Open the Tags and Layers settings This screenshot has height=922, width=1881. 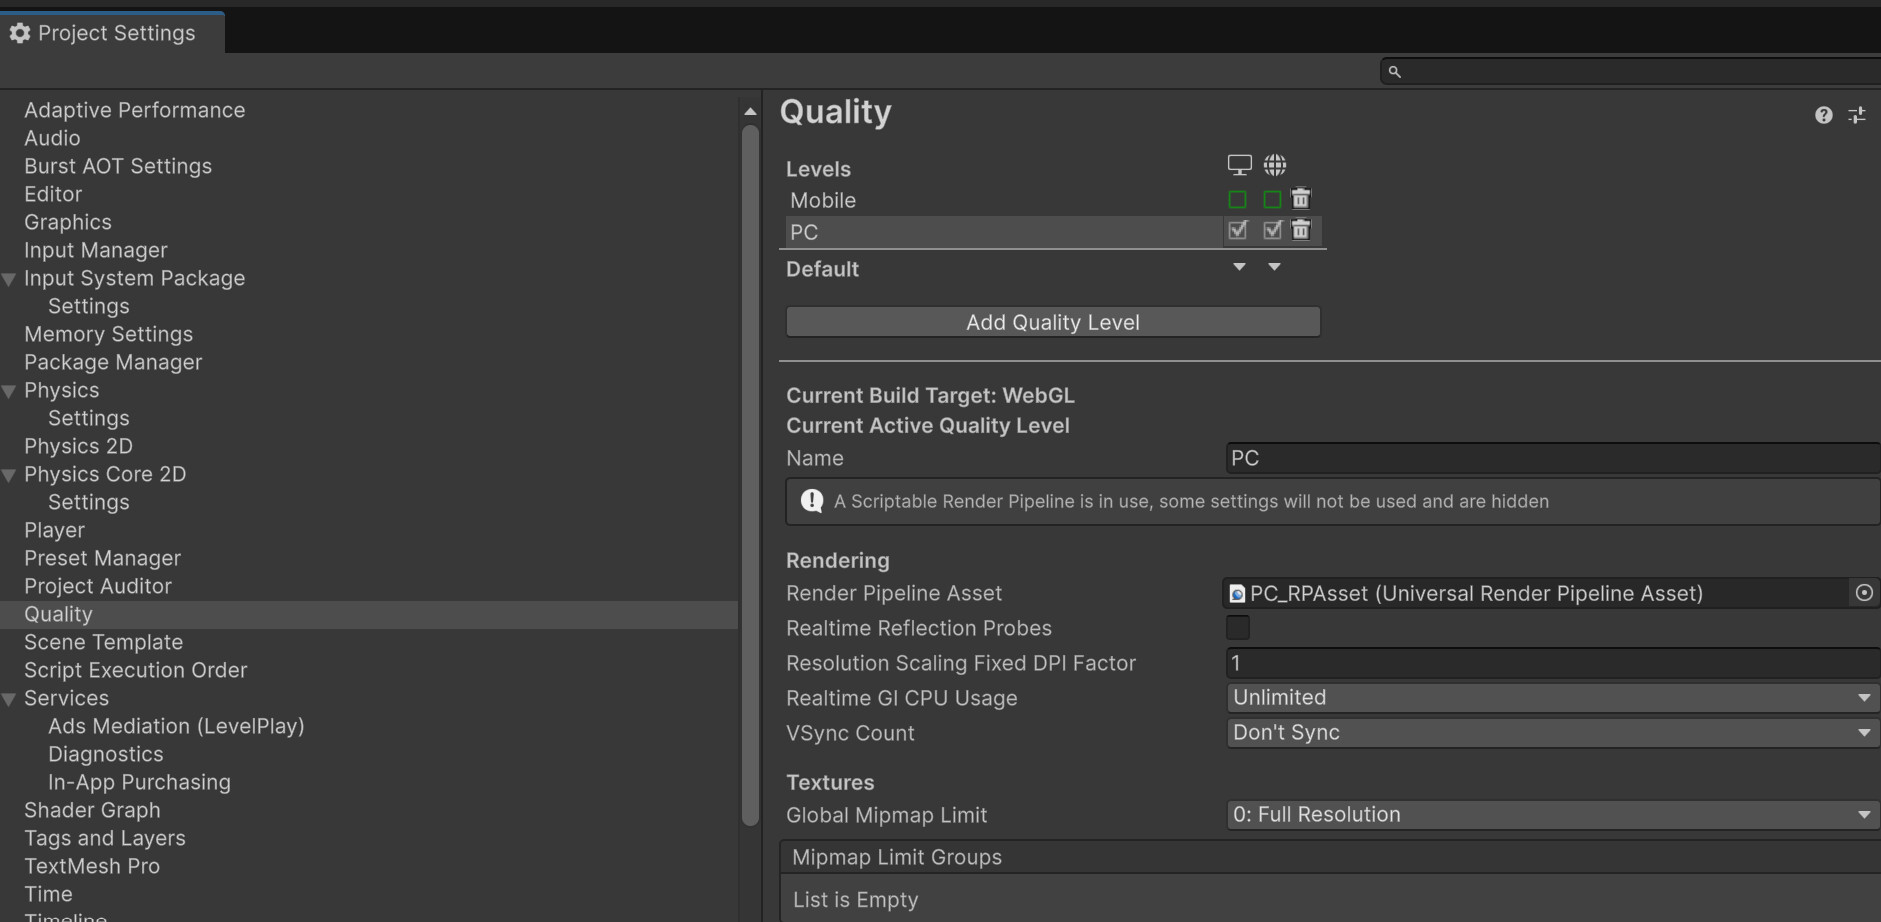(105, 838)
